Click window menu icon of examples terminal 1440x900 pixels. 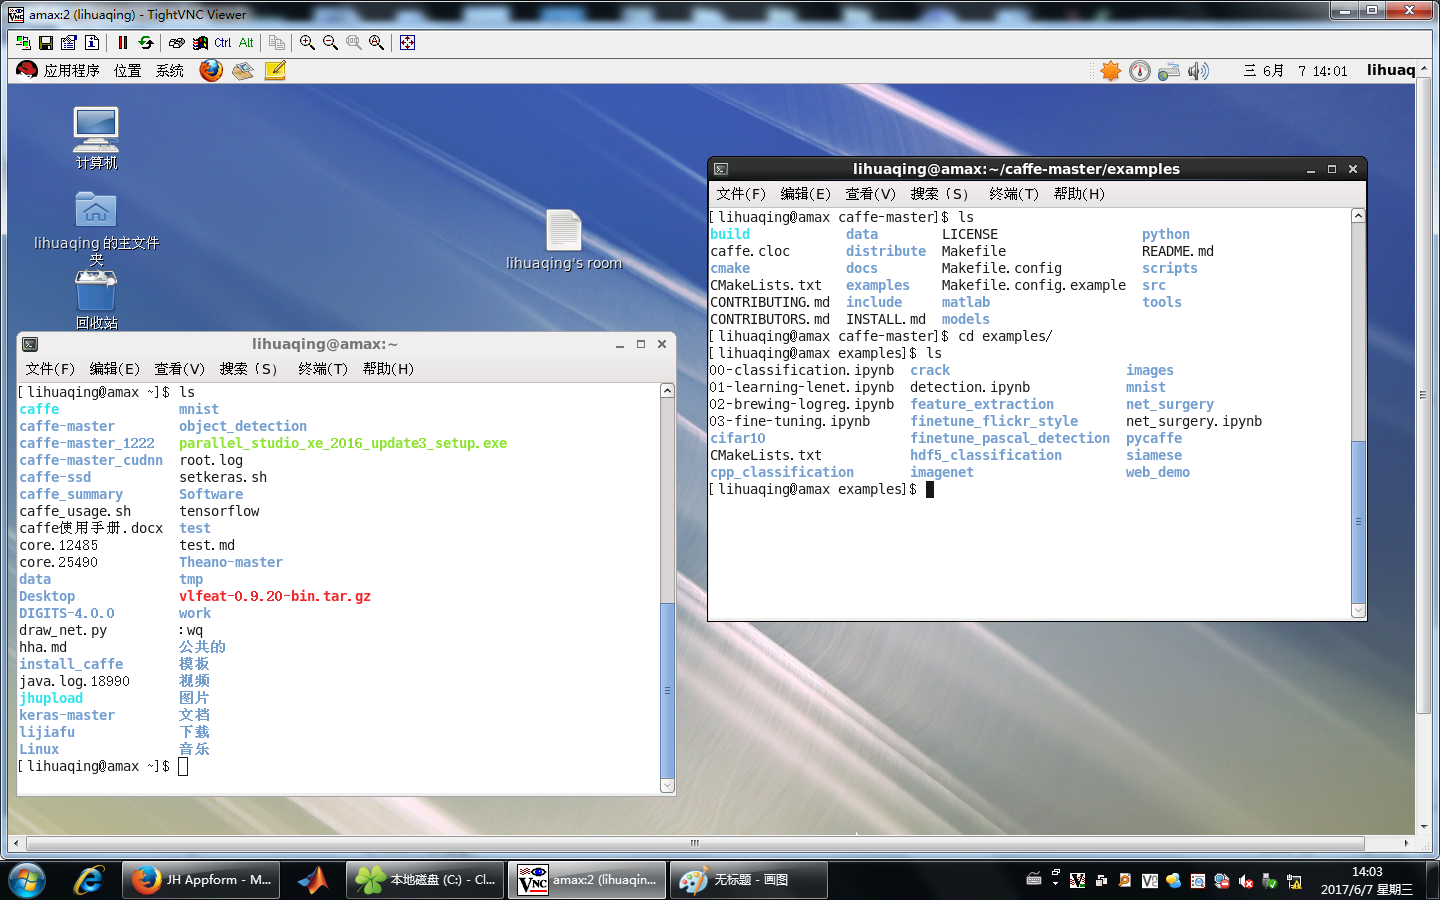pyautogui.click(x=721, y=169)
